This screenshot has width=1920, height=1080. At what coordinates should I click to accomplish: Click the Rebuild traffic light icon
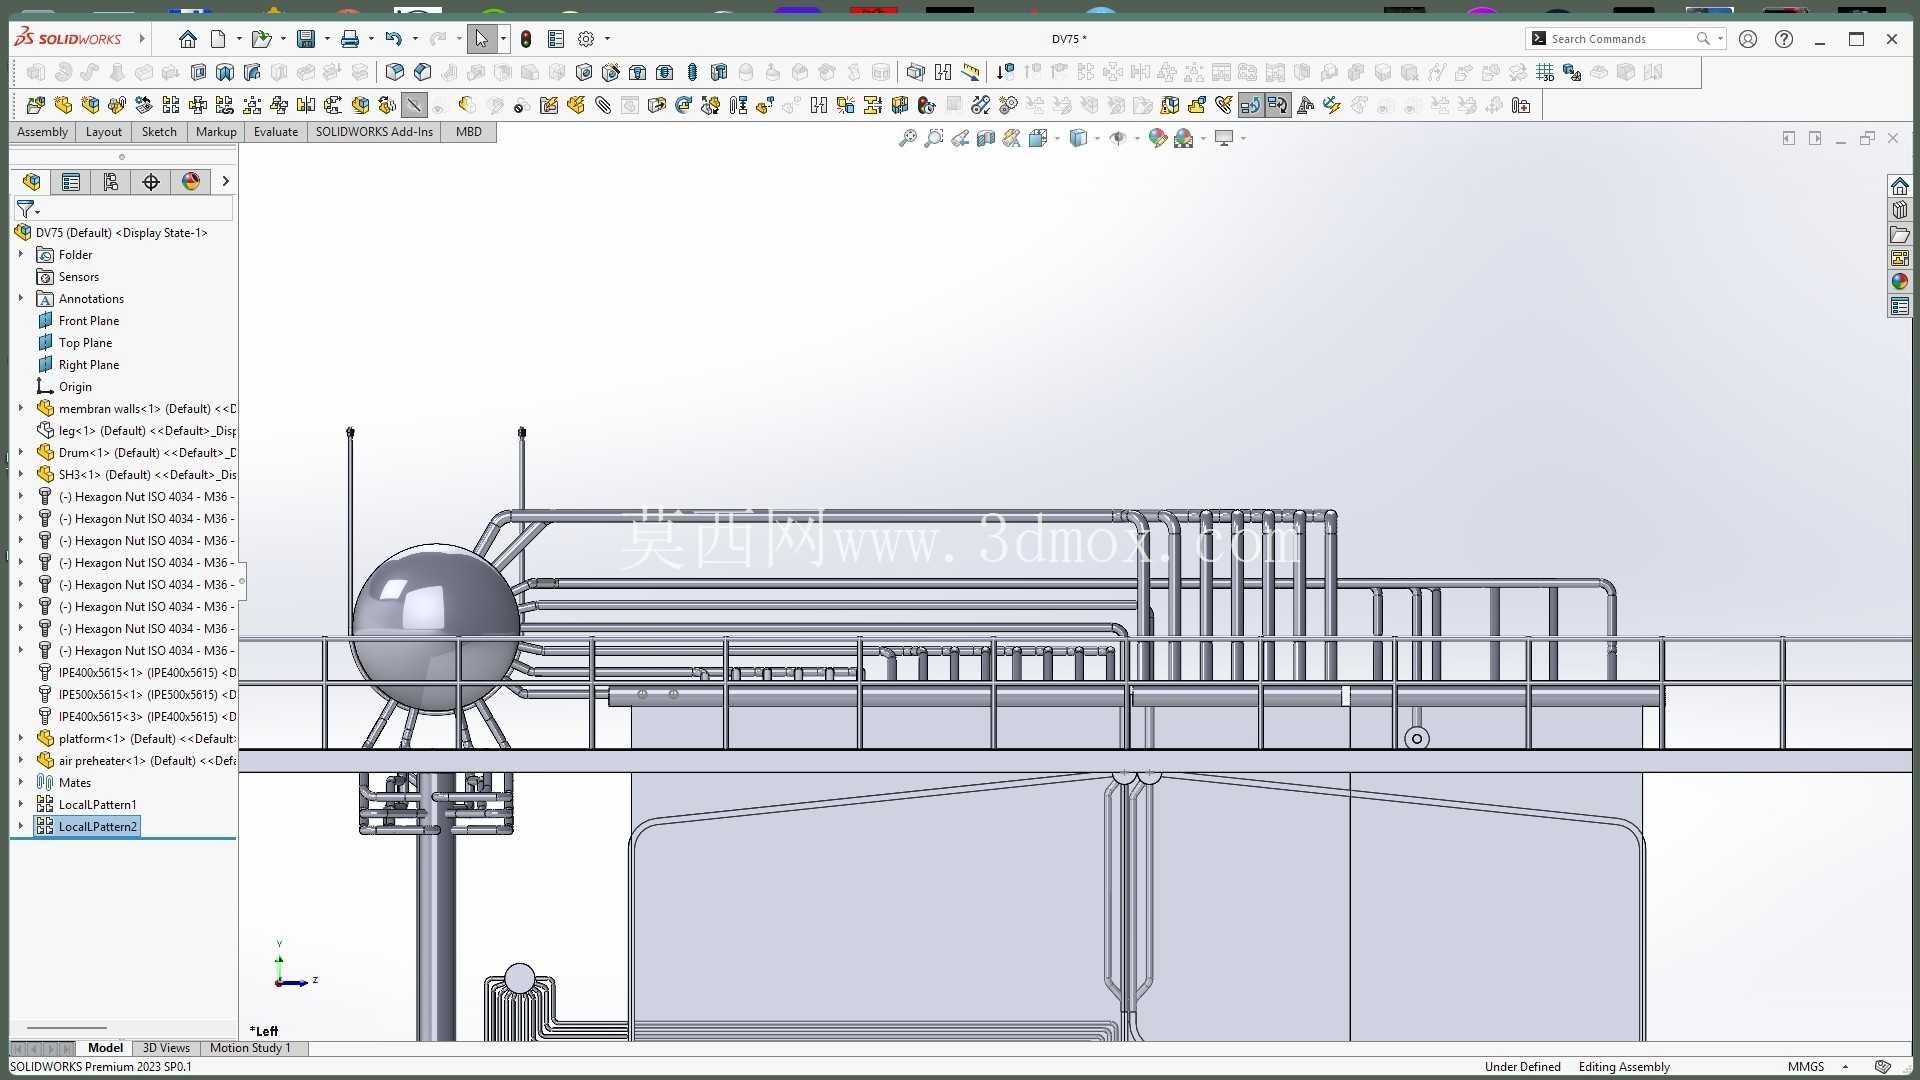(x=526, y=39)
